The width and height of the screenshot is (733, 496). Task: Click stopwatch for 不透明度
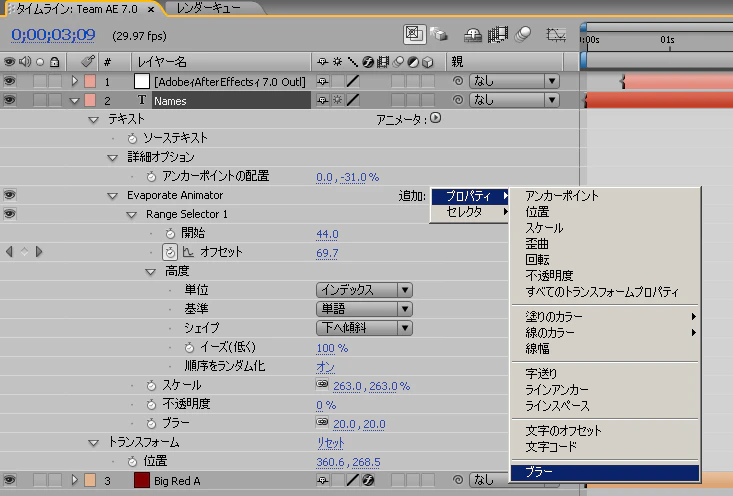click(151, 404)
